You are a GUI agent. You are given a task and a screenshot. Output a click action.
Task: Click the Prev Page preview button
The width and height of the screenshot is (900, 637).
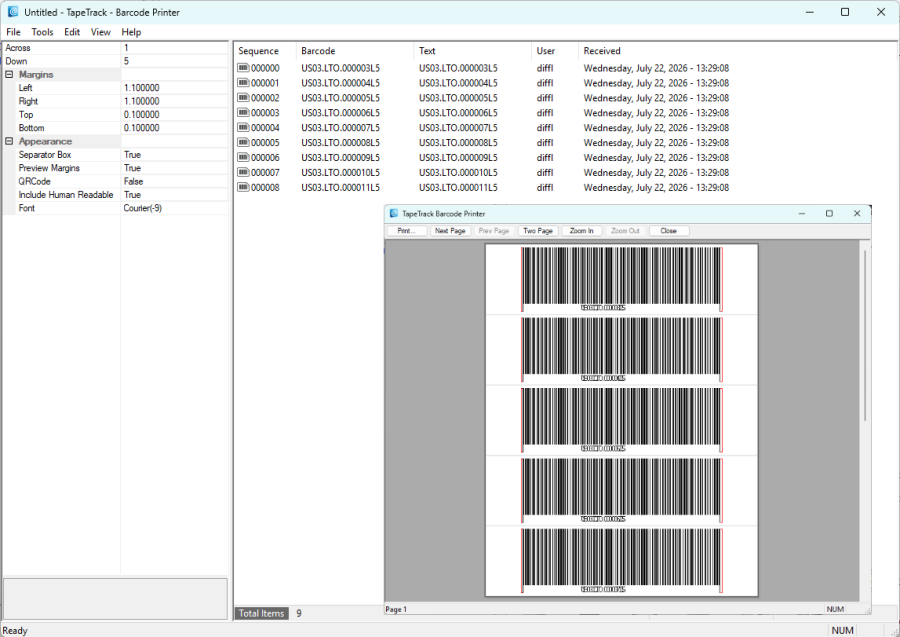pos(494,231)
